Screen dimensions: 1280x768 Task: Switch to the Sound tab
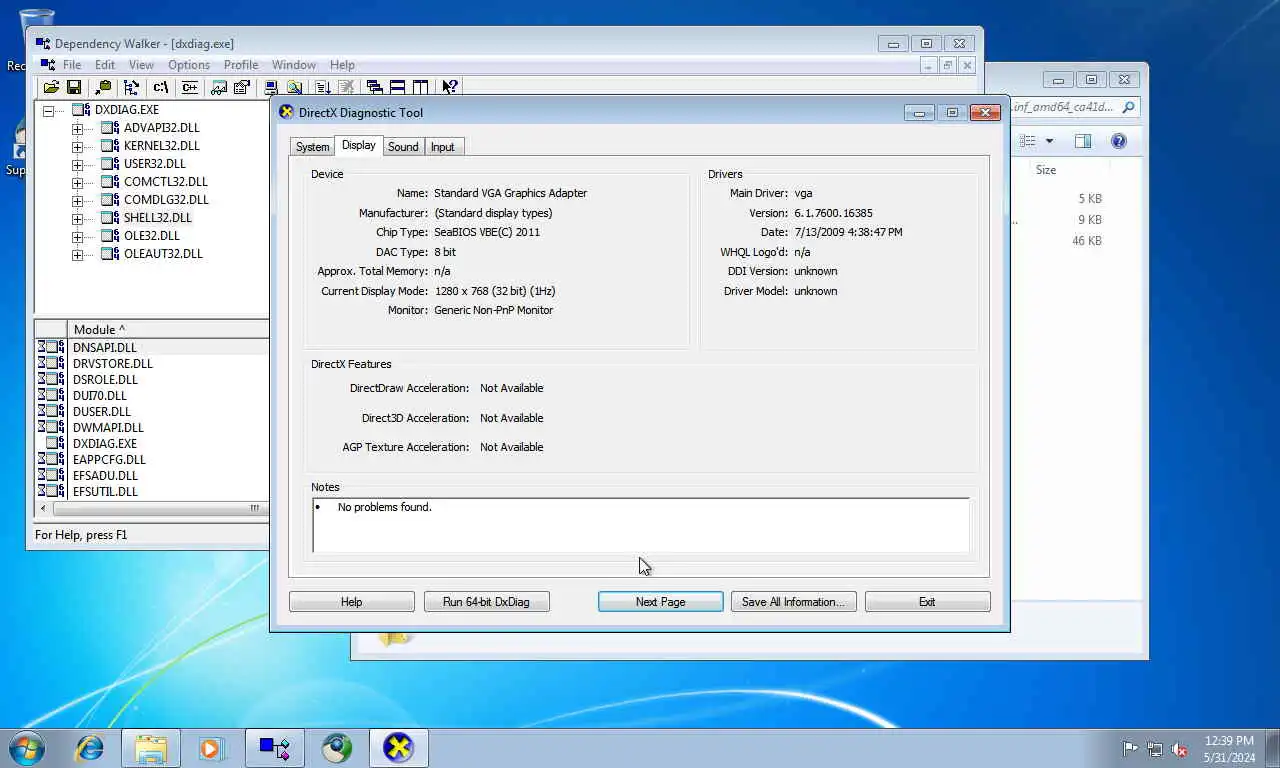click(403, 147)
